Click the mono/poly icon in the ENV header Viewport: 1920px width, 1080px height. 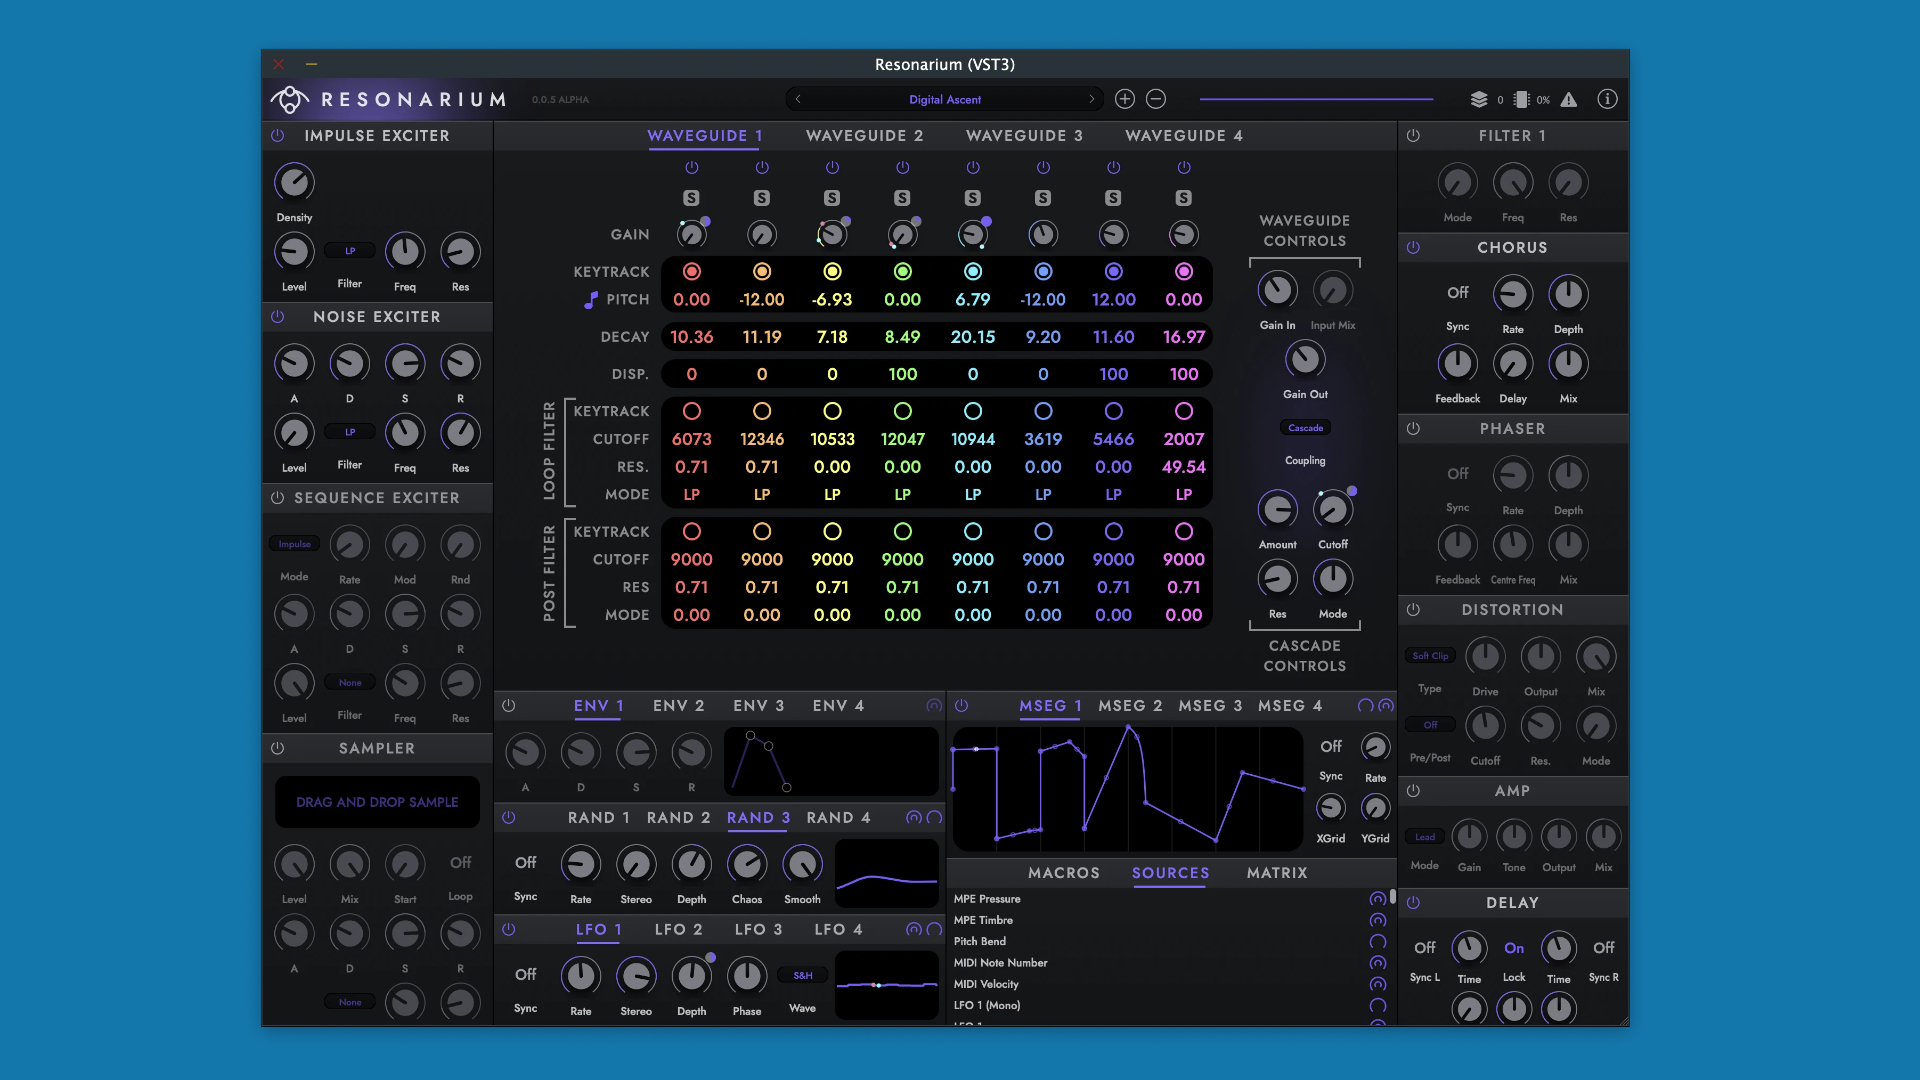pyautogui.click(x=934, y=706)
